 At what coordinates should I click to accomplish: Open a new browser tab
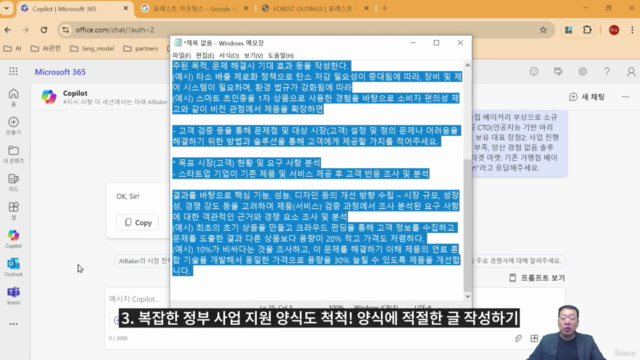(384, 8)
